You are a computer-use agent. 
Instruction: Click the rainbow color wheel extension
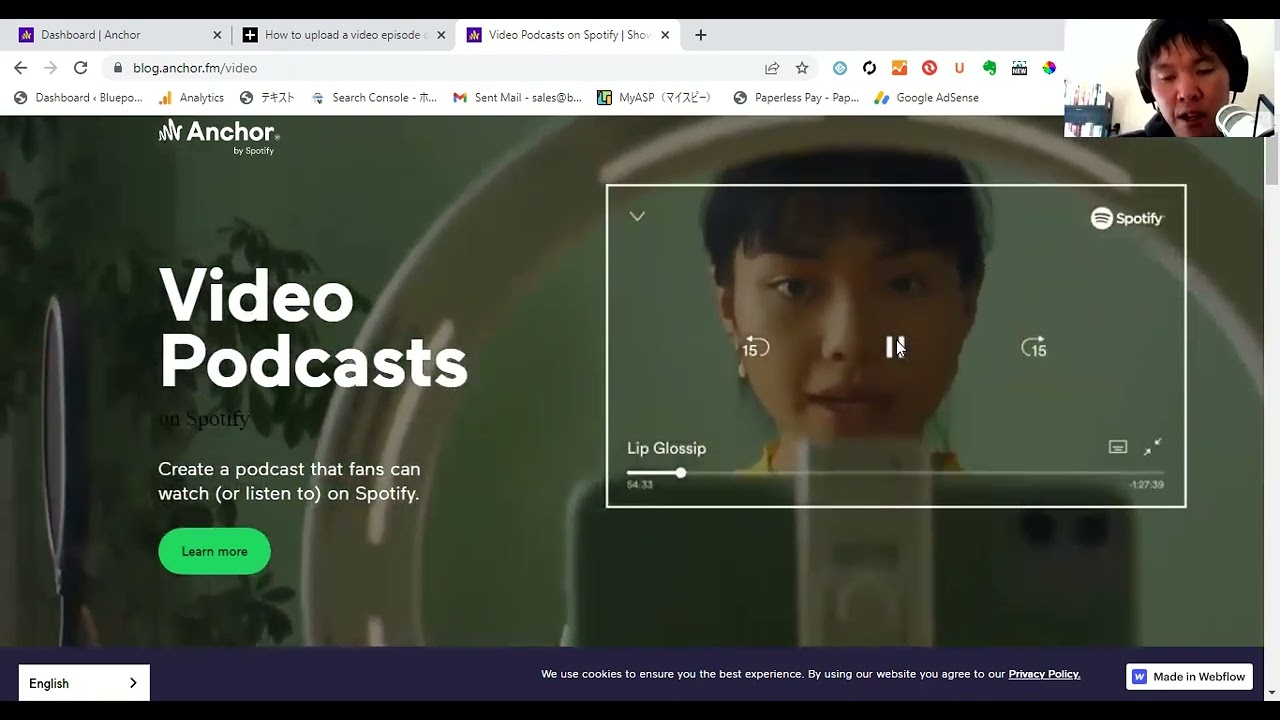[x=1049, y=68]
